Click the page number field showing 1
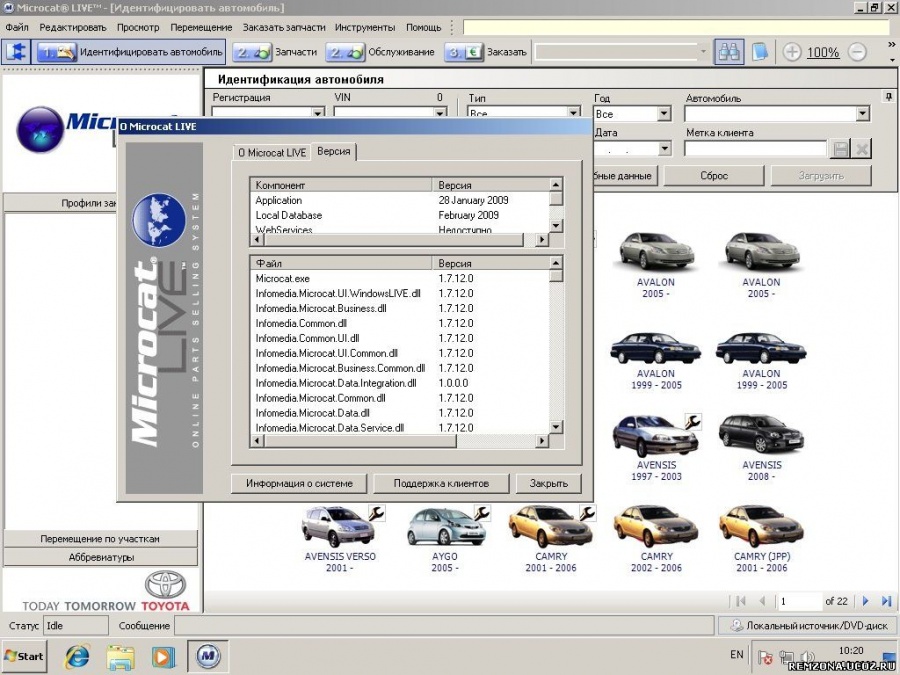The width and height of the screenshot is (900, 675). click(798, 602)
